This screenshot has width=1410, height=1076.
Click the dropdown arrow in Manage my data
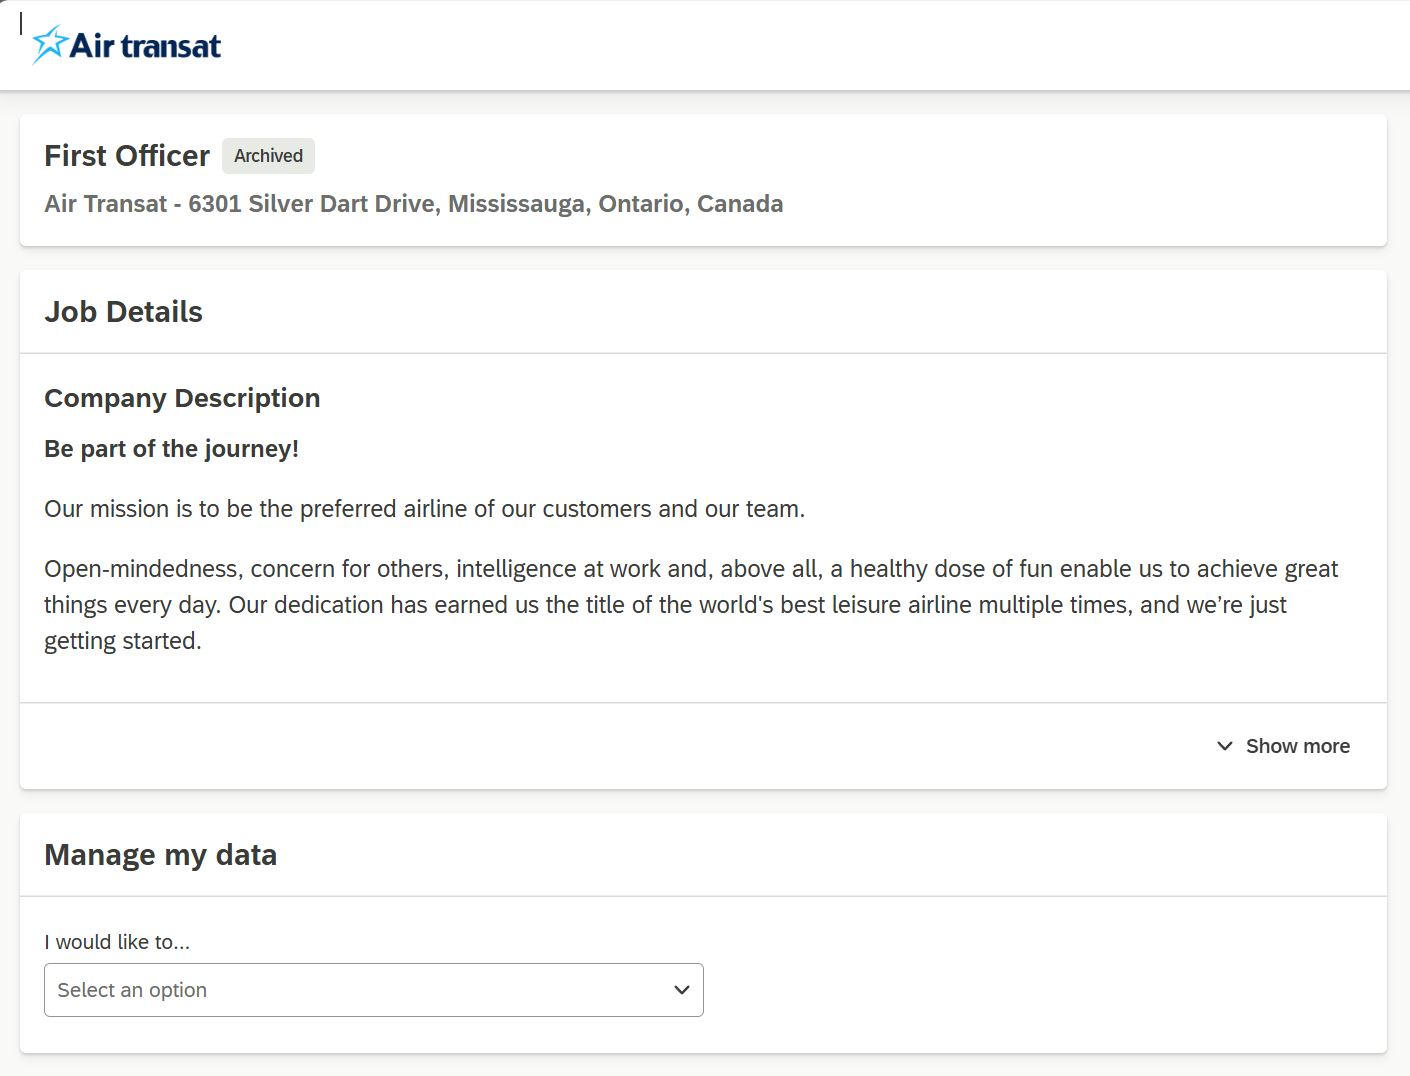[682, 990]
